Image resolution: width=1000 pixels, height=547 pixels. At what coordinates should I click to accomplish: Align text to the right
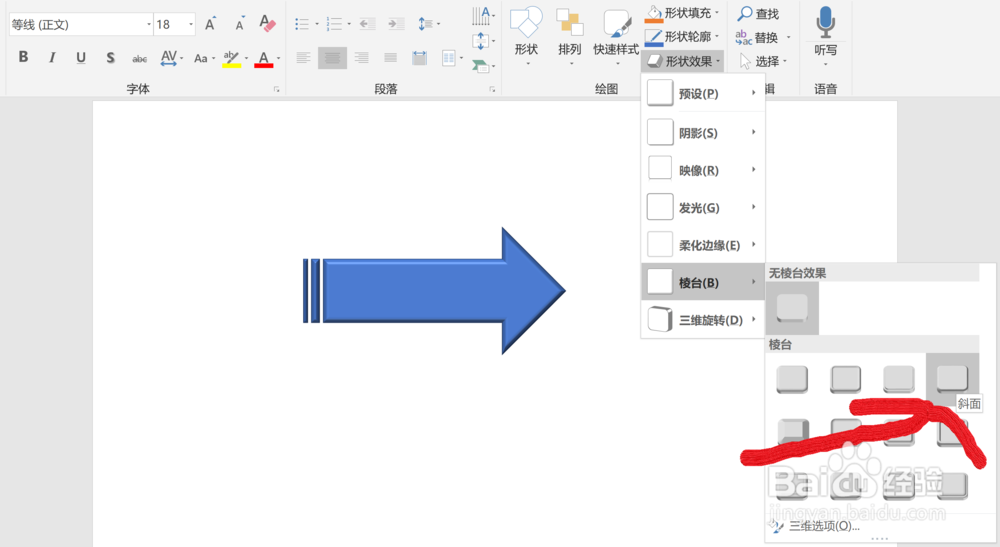click(362, 58)
